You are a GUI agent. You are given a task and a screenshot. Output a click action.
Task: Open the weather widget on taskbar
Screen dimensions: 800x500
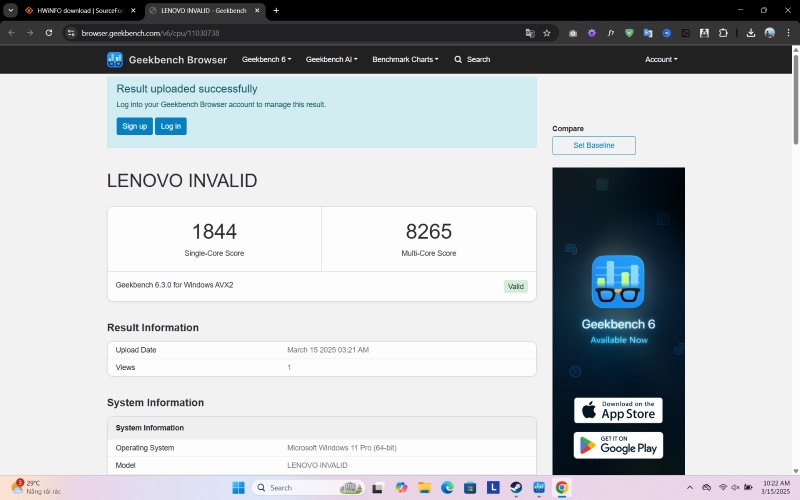pos(36,487)
